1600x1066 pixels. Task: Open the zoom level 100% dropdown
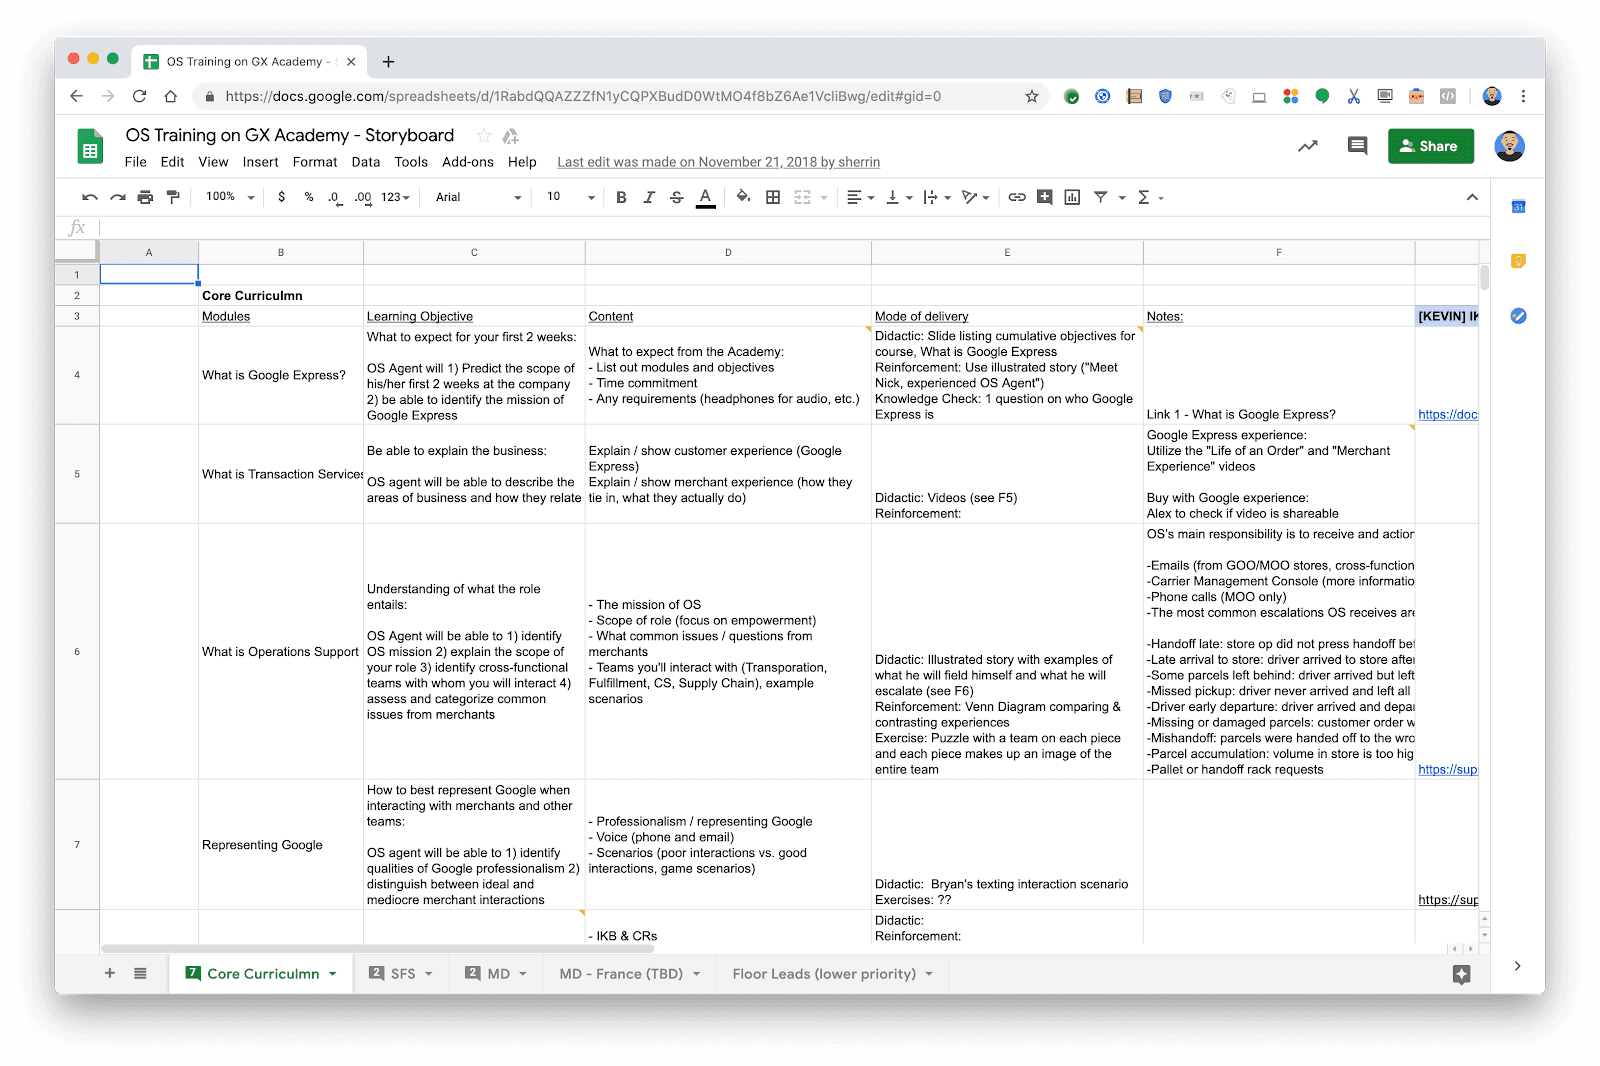point(230,197)
